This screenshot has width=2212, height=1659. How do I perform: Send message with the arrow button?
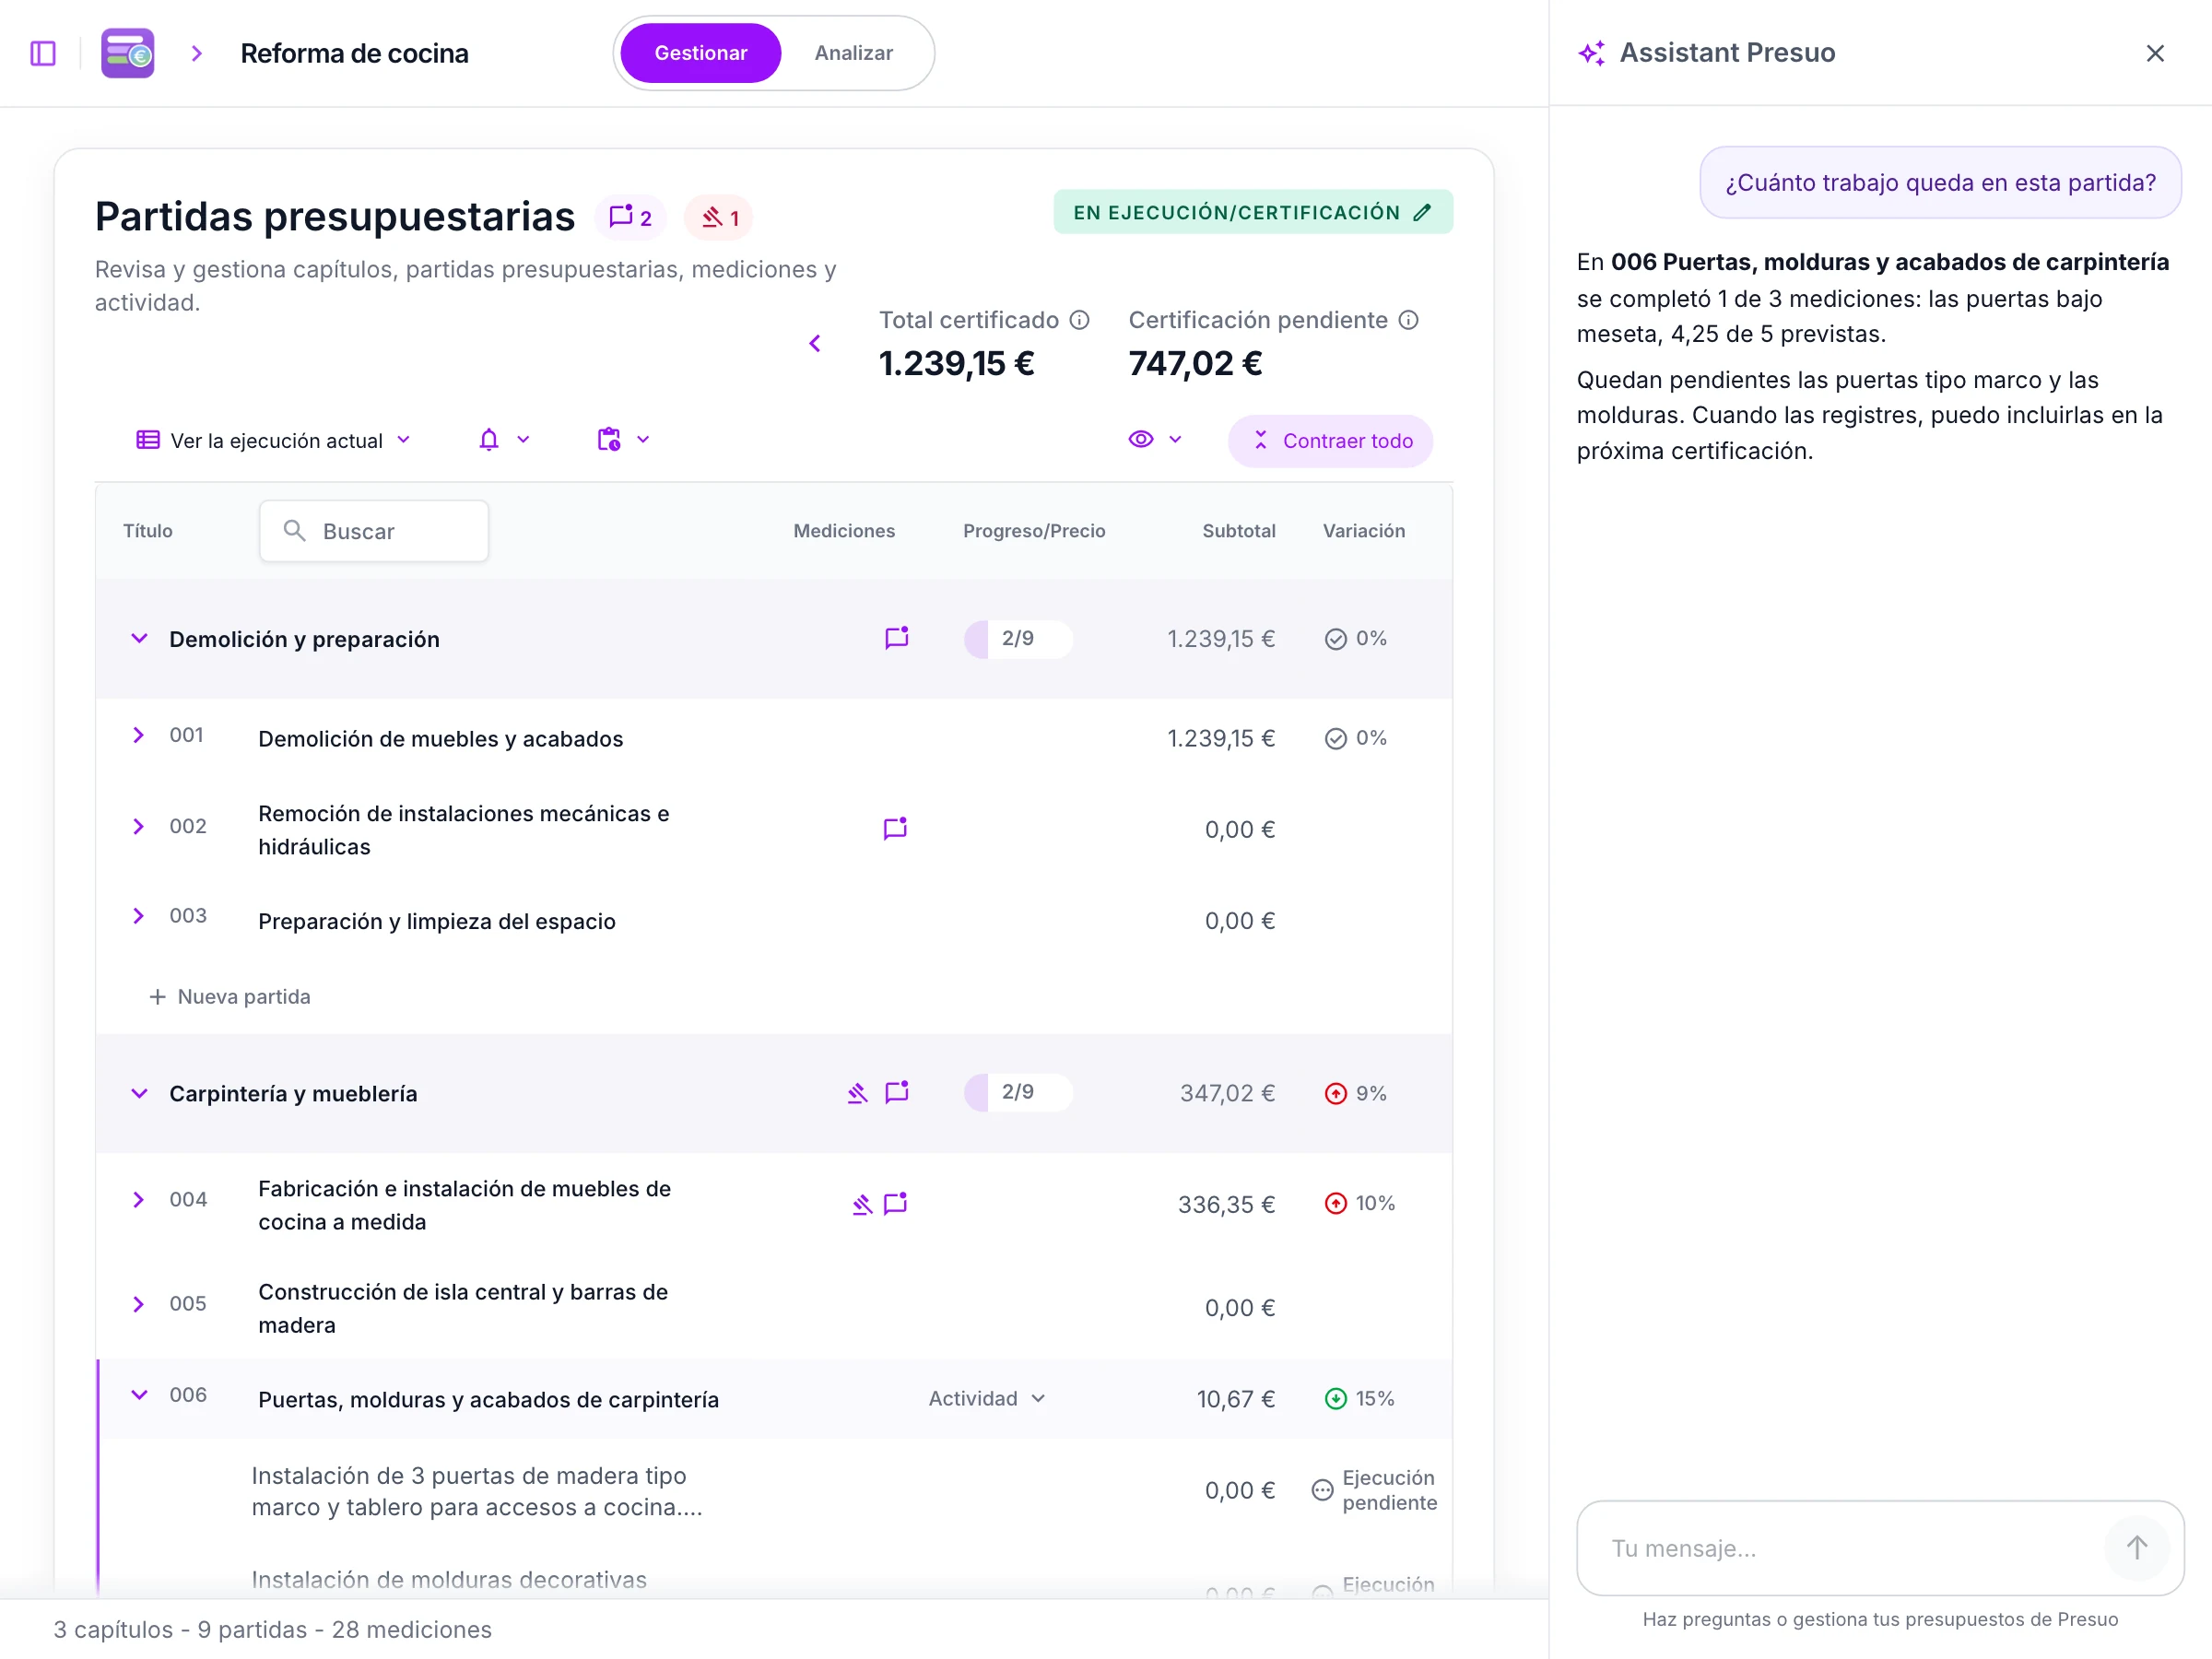pos(2137,1548)
